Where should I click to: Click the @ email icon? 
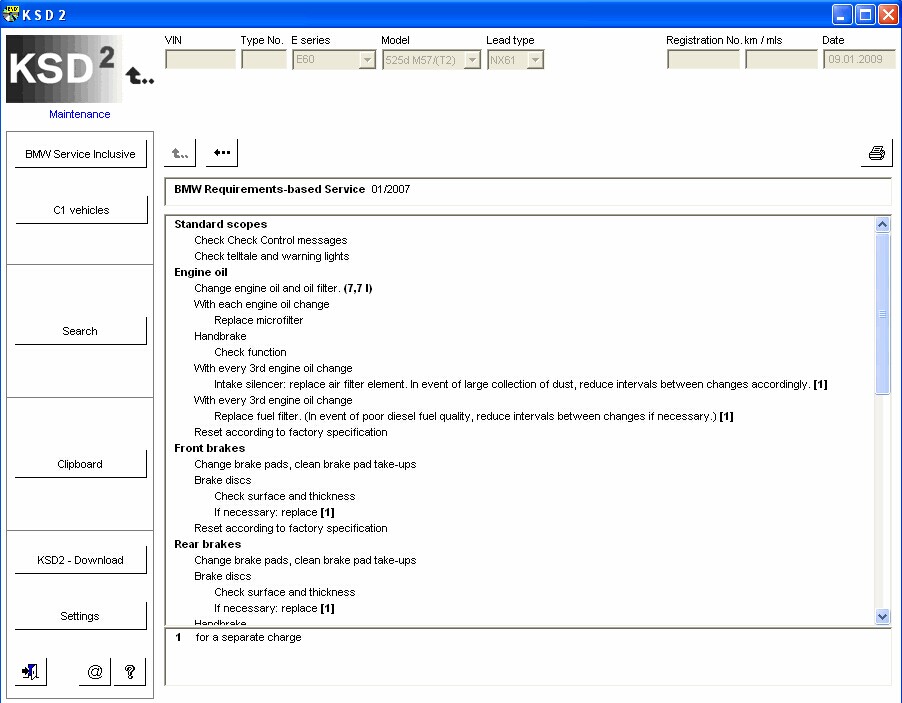95,671
